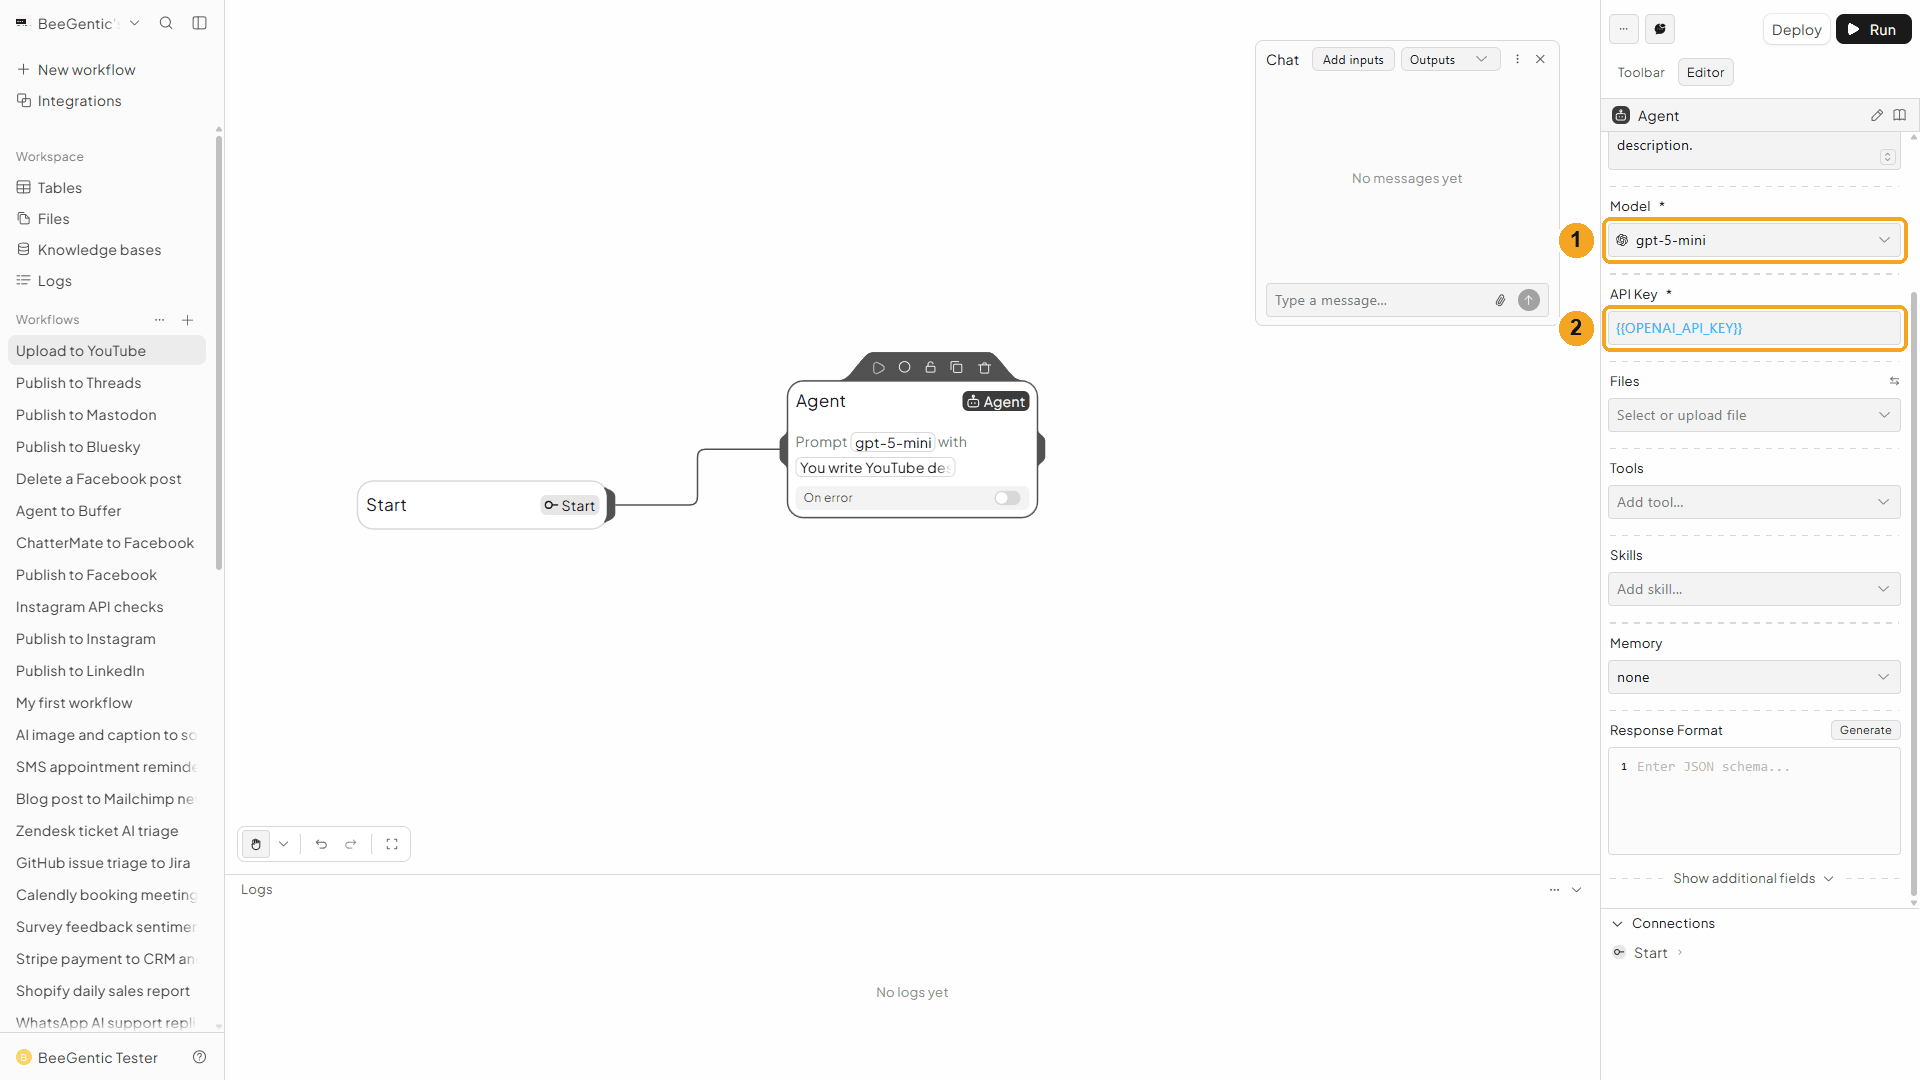Switch to the Toolbar tab
Image resolution: width=1920 pixels, height=1080 pixels.
pos(1640,72)
